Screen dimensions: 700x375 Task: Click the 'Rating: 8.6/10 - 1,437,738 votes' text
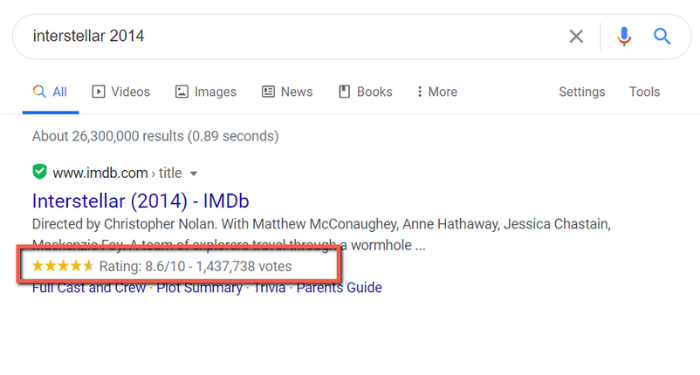pyautogui.click(x=196, y=266)
